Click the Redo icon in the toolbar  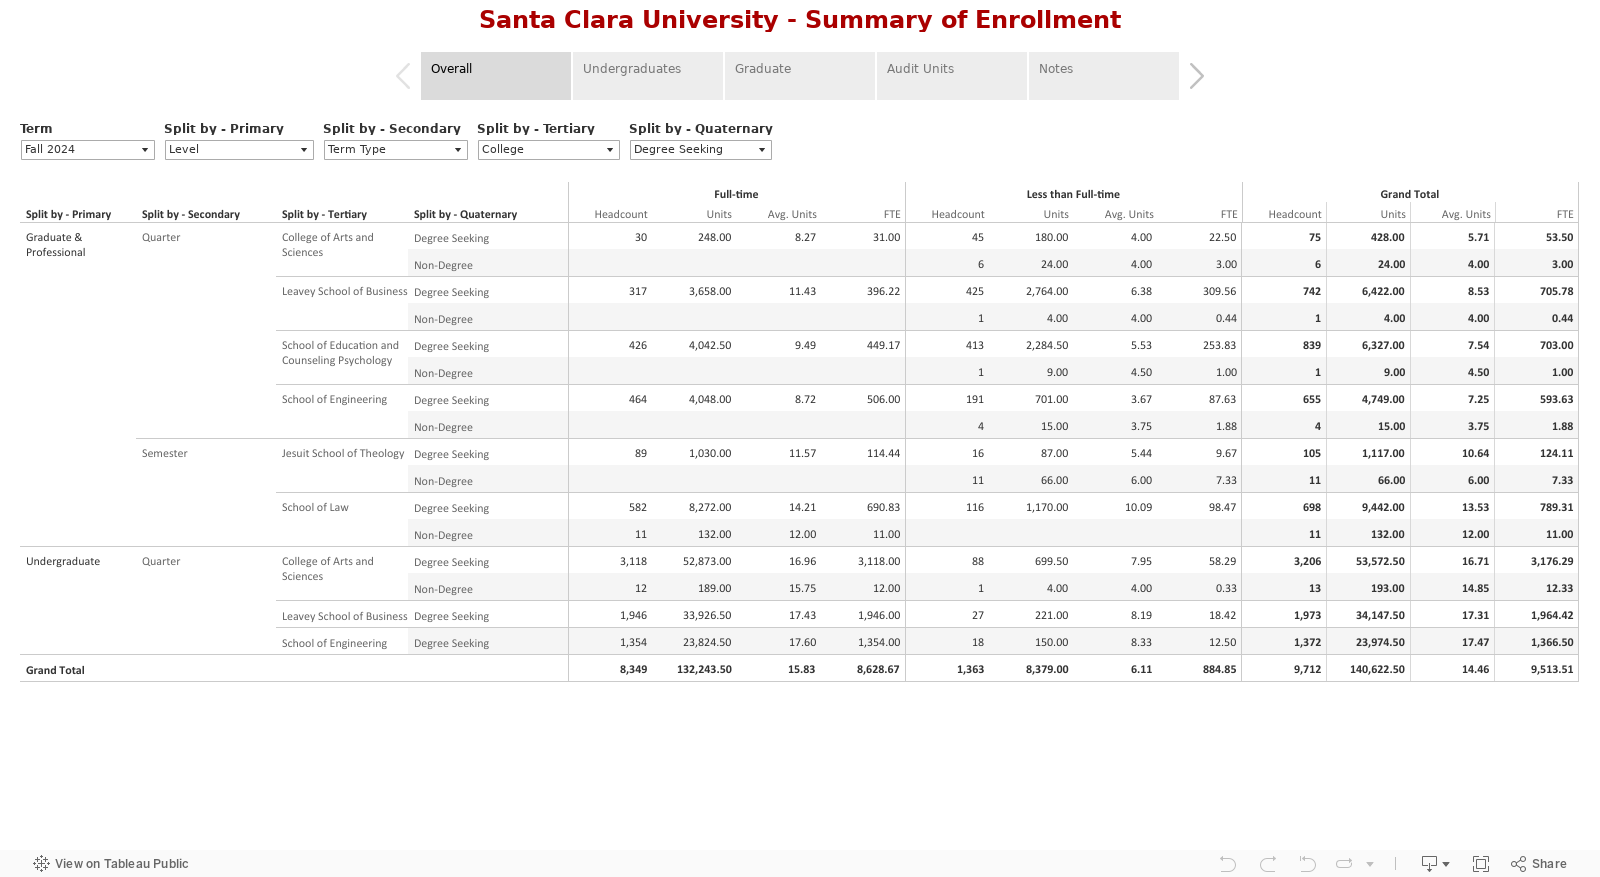coord(1268,864)
